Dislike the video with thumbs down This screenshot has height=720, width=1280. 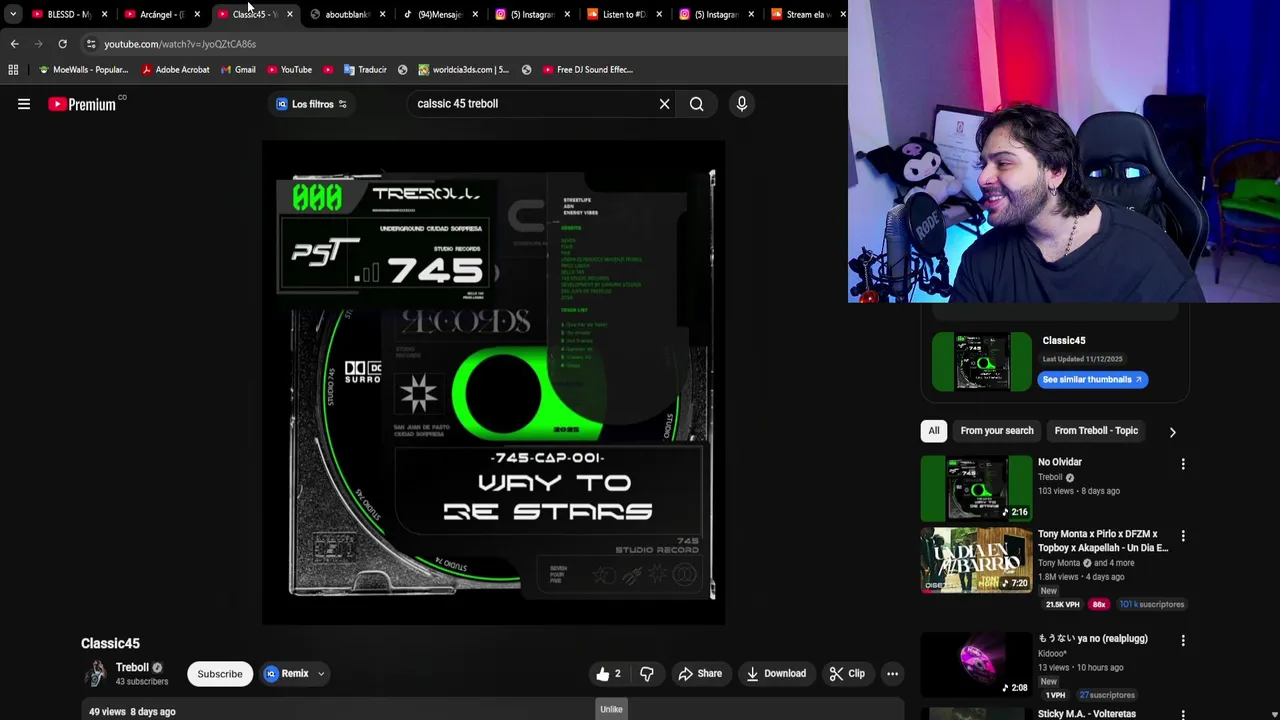(x=646, y=674)
